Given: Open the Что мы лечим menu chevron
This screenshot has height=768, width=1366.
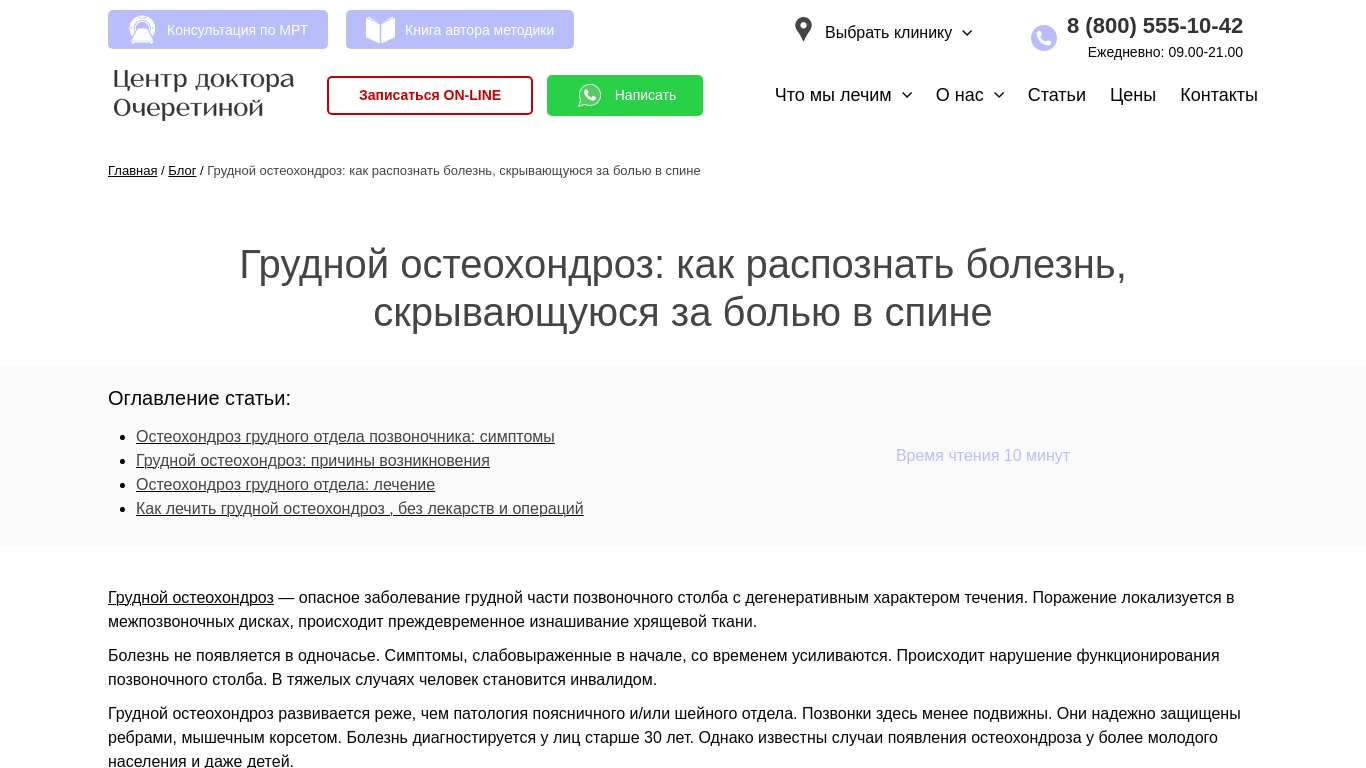Looking at the screenshot, I should (907, 95).
